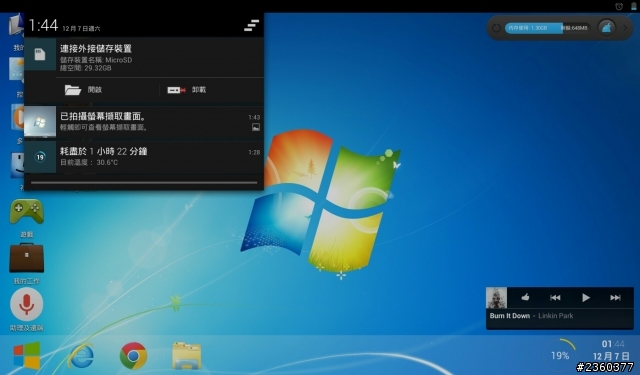
Task: Tap the date '12月7日週六' in notification header
Action: [81, 29]
